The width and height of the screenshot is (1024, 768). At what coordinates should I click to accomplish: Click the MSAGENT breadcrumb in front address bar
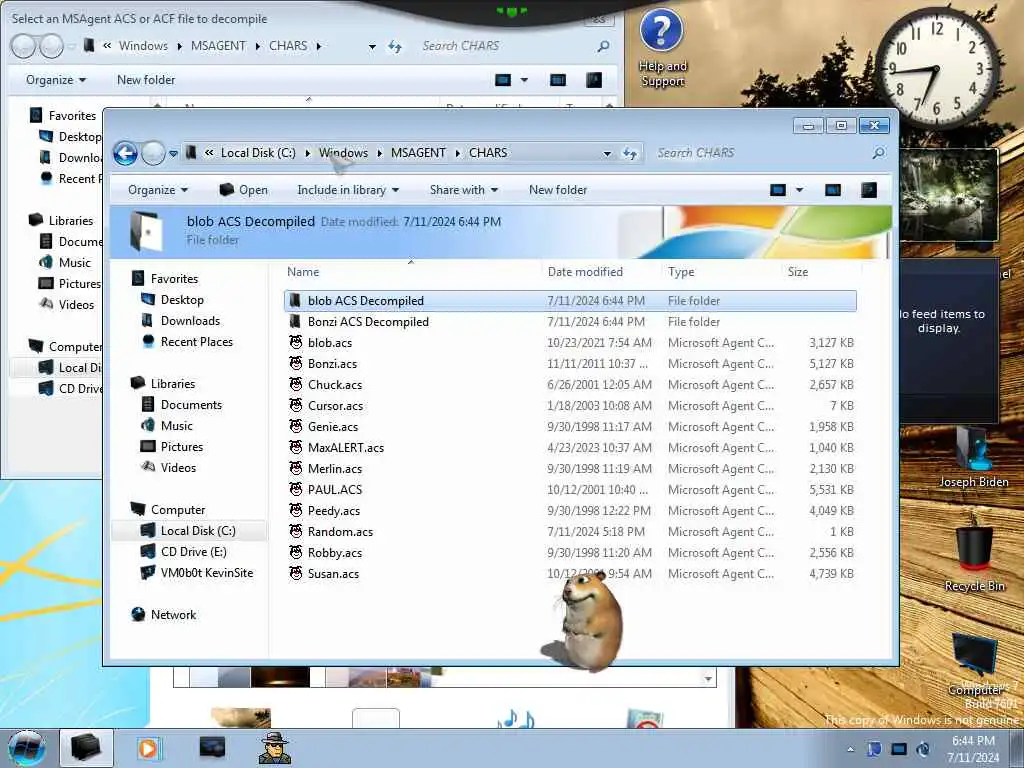tap(418, 153)
